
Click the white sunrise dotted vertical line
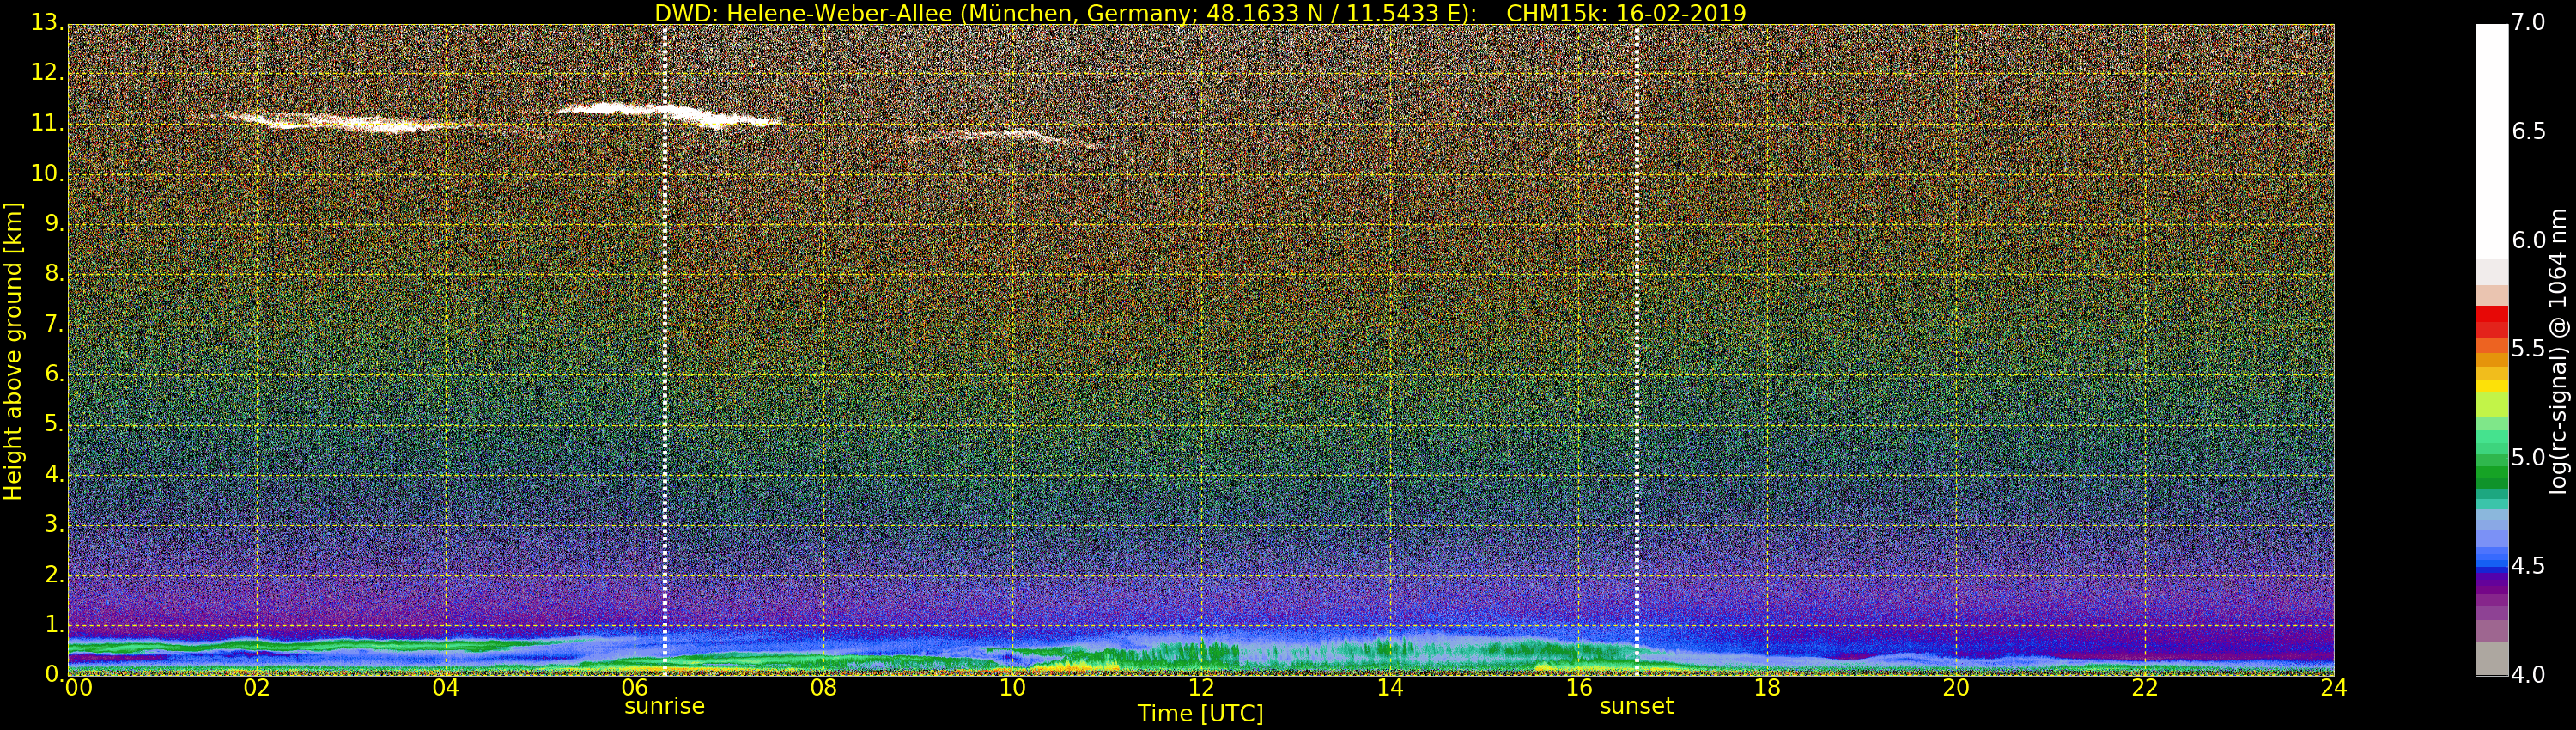tap(664, 350)
